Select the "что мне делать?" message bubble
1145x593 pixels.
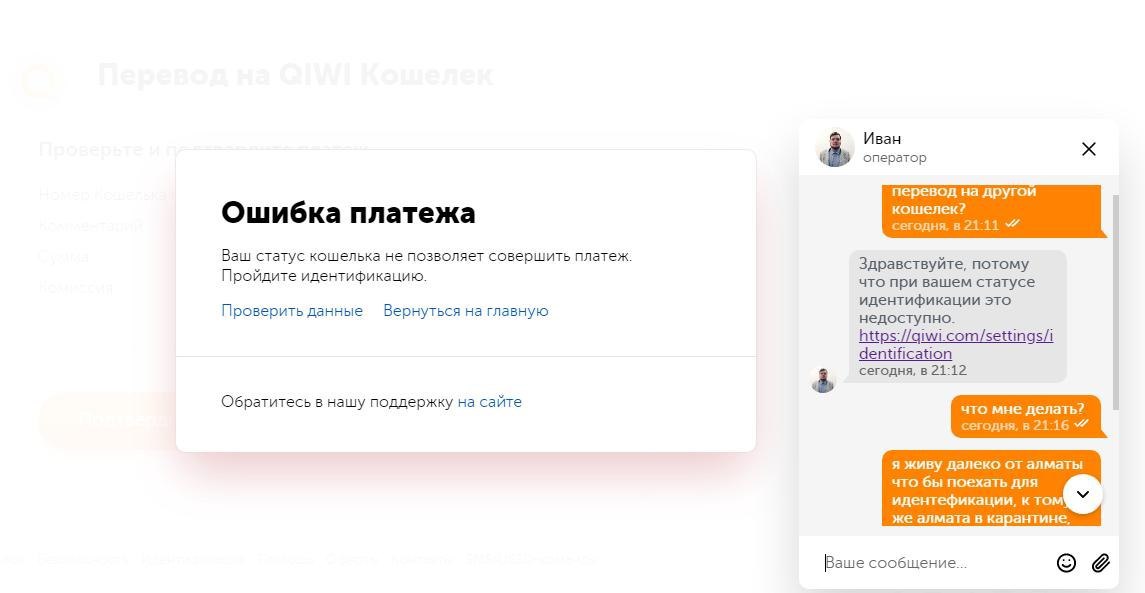tap(1026, 416)
